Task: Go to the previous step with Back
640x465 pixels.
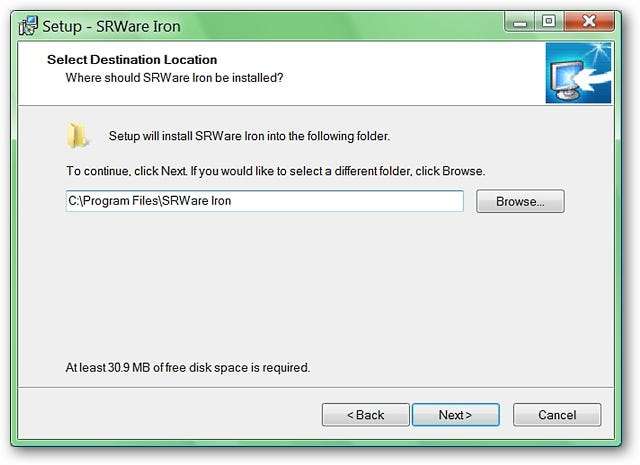Action: [x=365, y=415]
